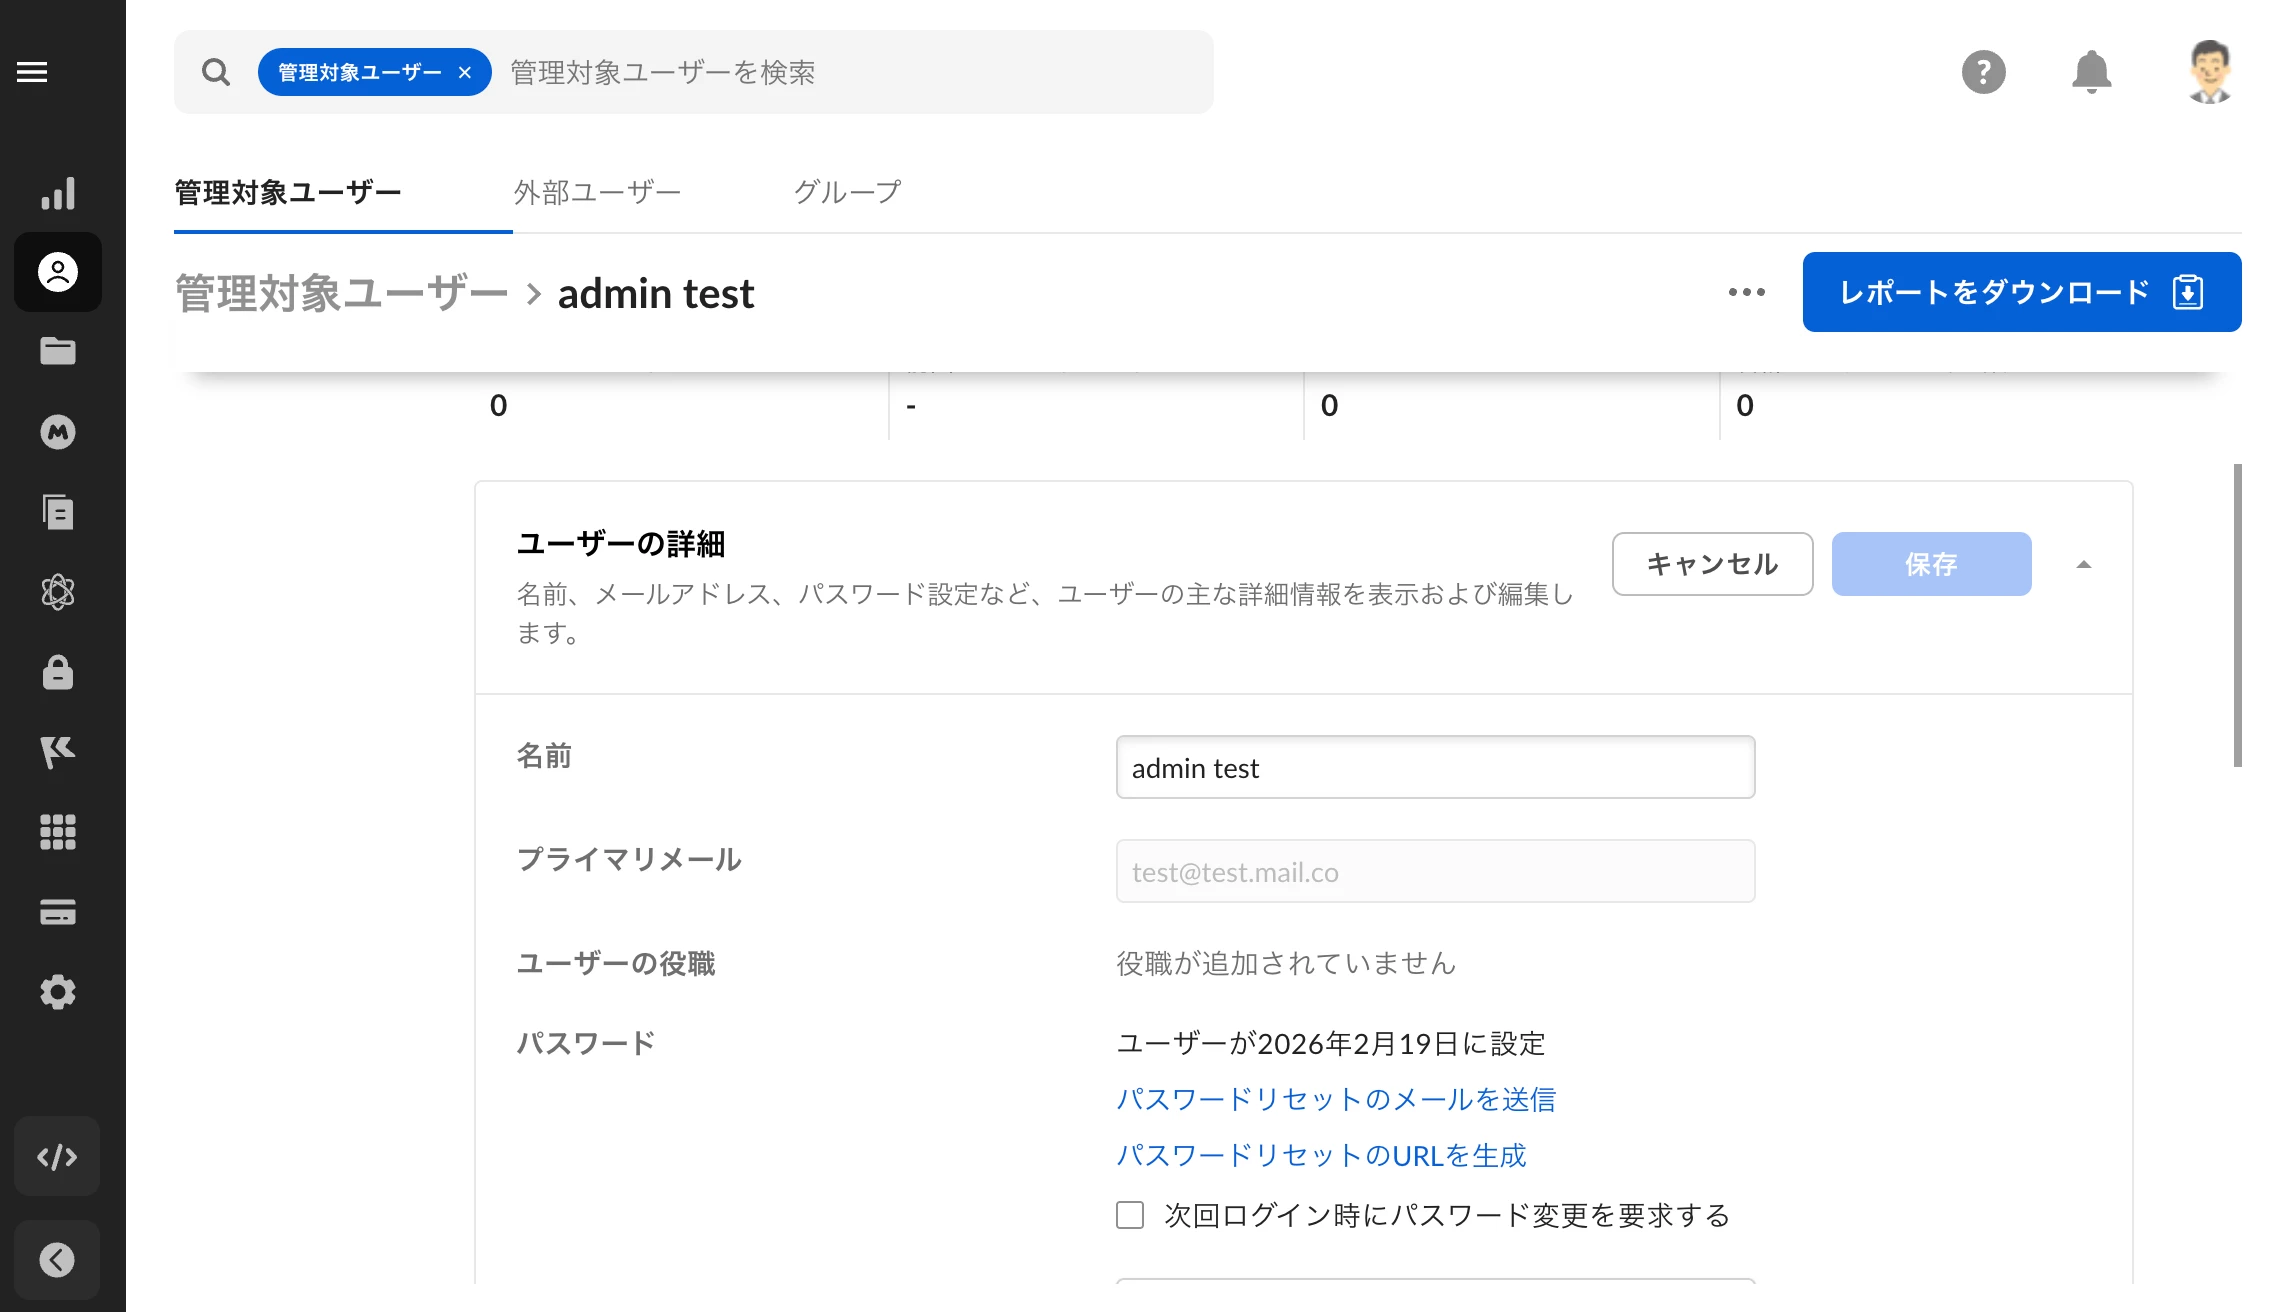Collapse sidebar with the back arrow button
Image resolution: width=2274 pixels, height=1312 pixels.
point(58,1260)
